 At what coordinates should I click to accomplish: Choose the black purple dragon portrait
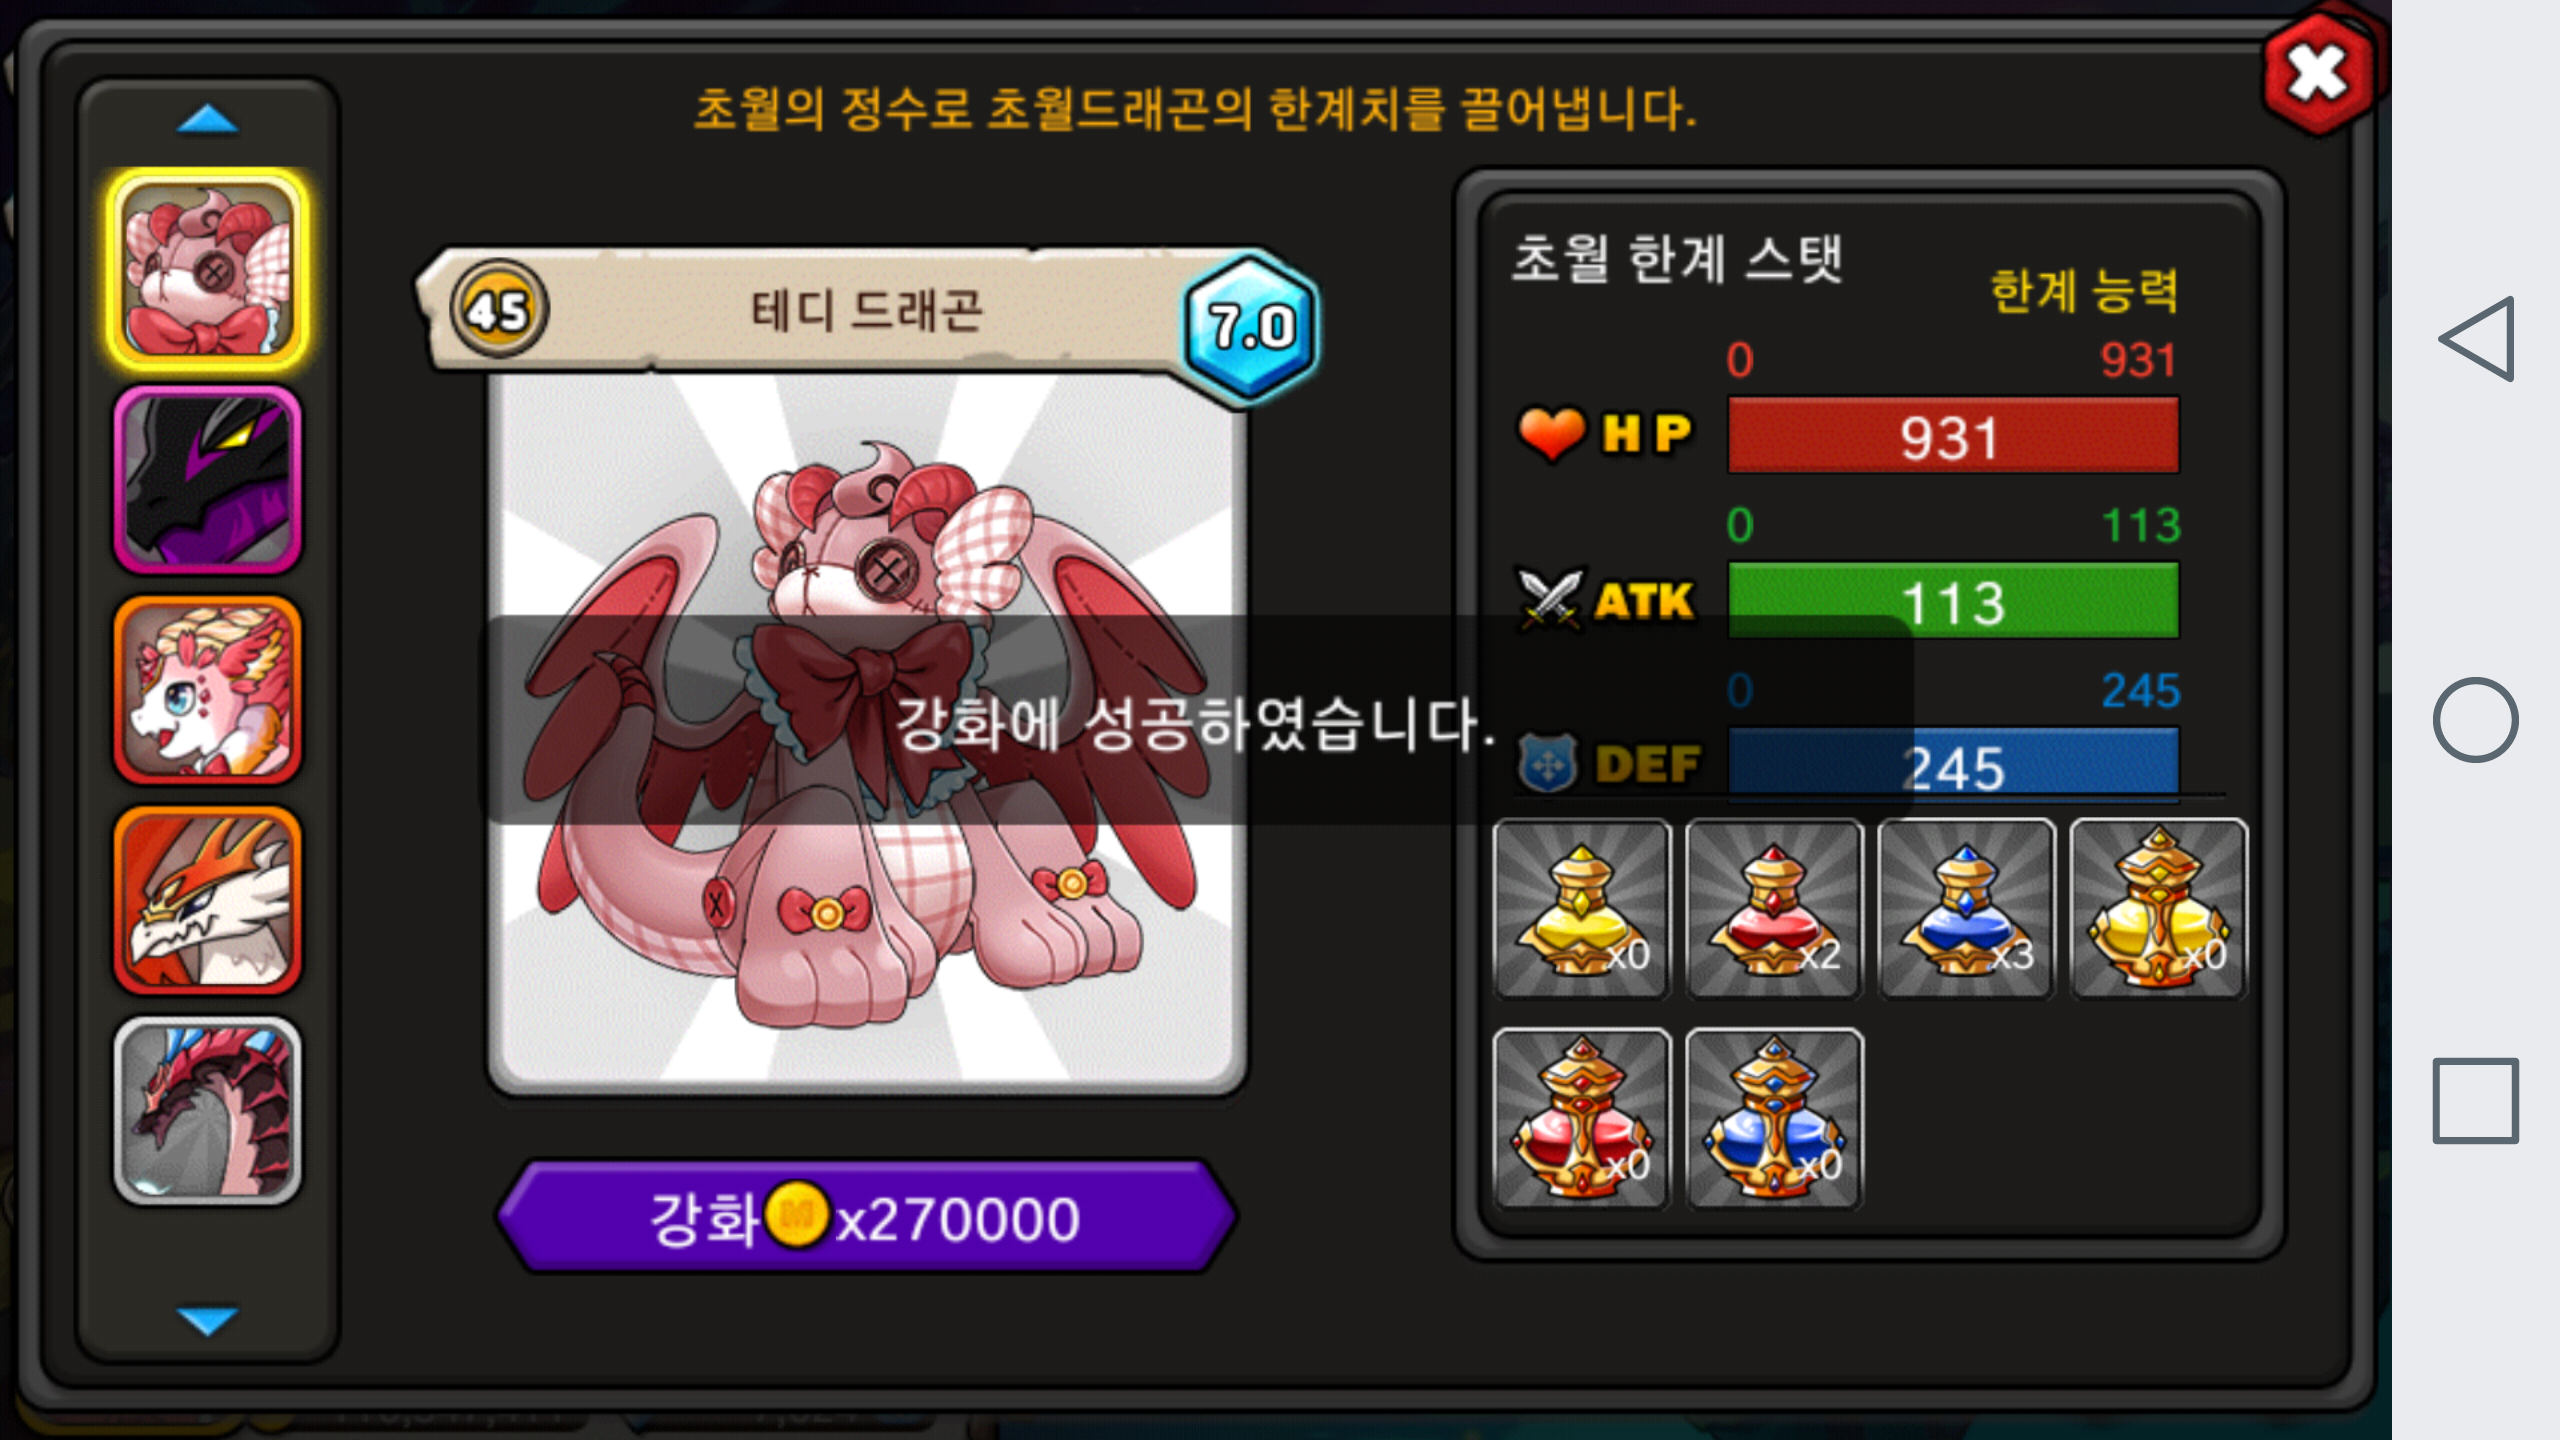pos(208,480)
